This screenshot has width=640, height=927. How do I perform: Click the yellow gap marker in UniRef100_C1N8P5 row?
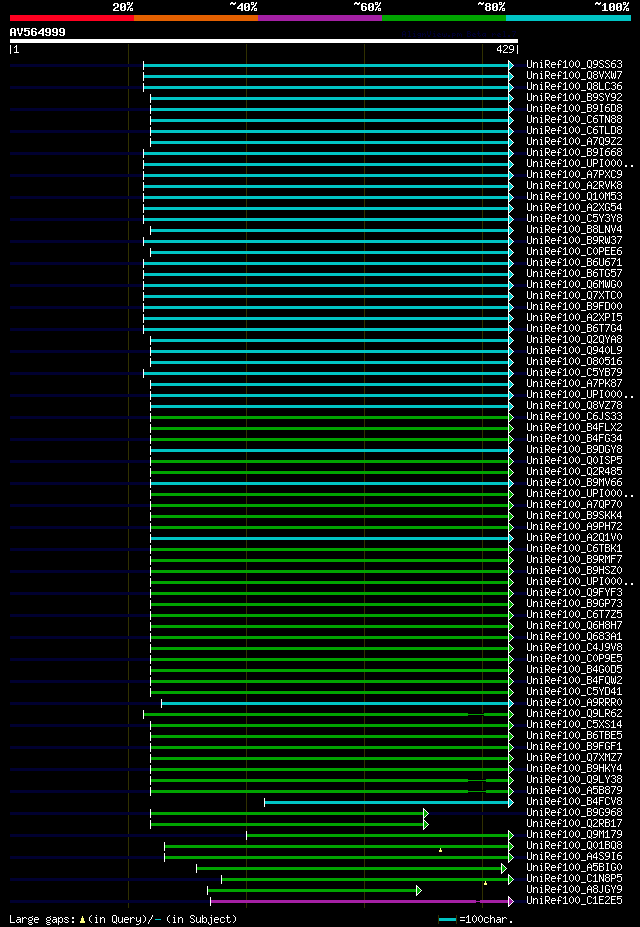(485, 883)
